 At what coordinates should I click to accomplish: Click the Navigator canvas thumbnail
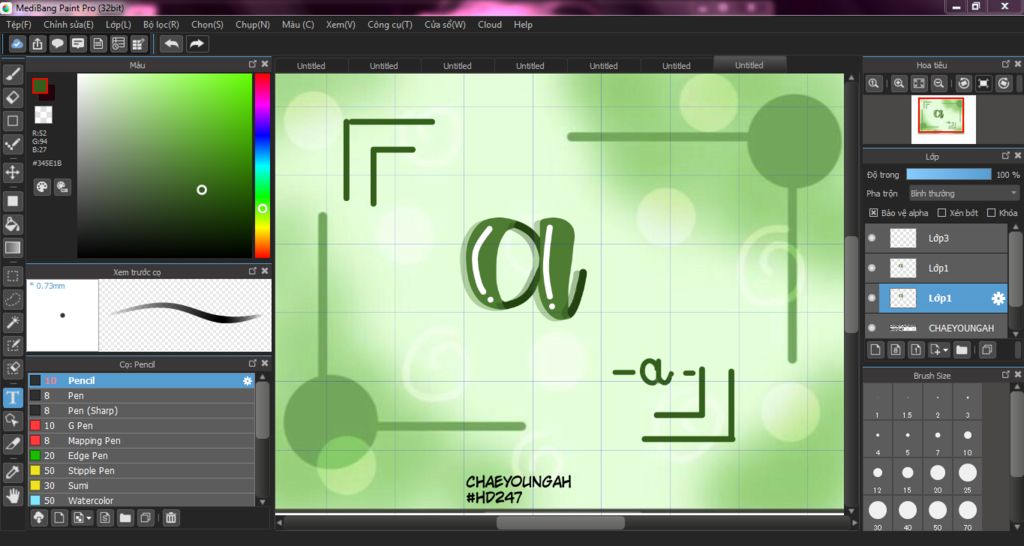coord(940,116)
